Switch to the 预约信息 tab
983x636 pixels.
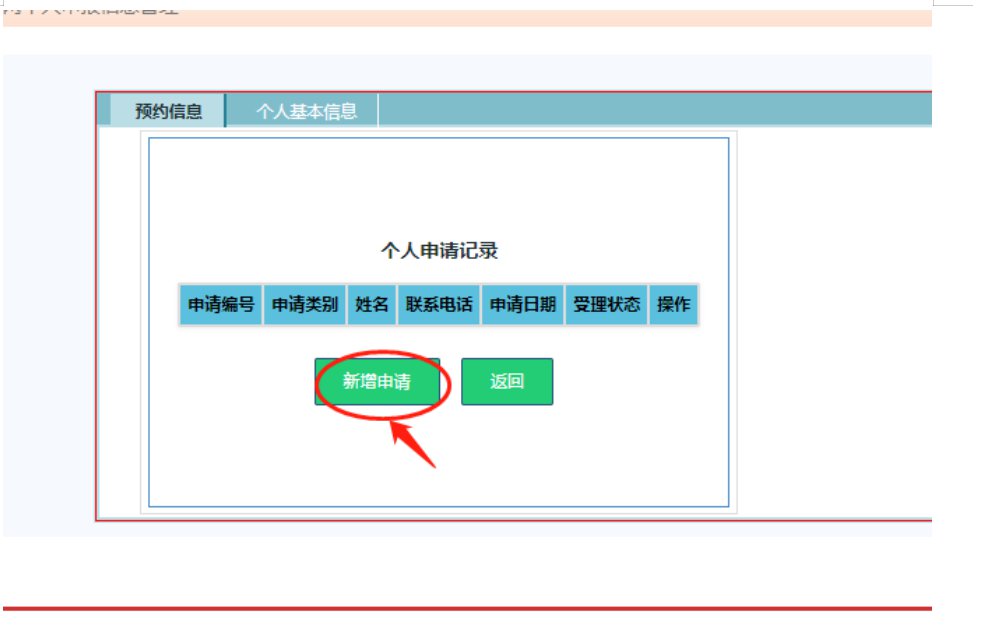pyautogui.click(x=168, y=111)
